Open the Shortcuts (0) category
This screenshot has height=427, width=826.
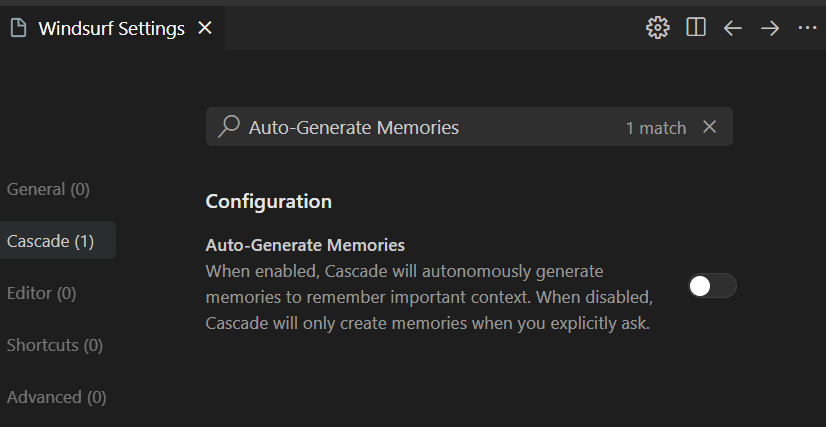pos(55,345)
